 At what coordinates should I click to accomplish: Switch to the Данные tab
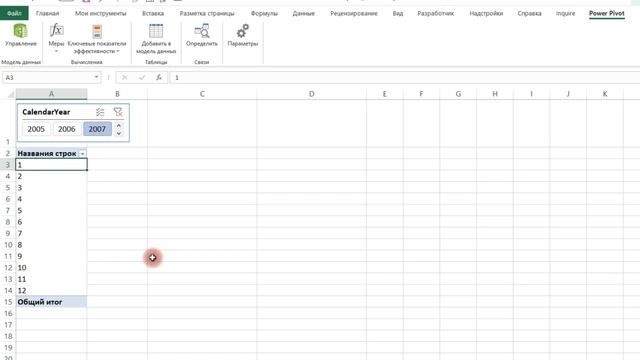[x=303, y=13]
